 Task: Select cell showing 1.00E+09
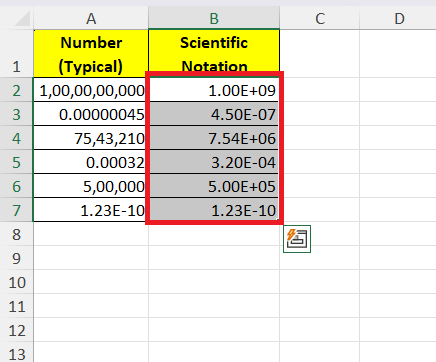click(x=214, y=90)
